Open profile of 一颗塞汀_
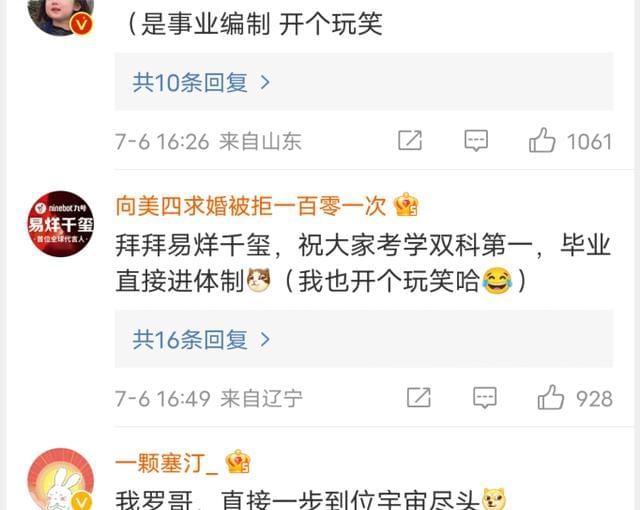 [x=167, y=463]
